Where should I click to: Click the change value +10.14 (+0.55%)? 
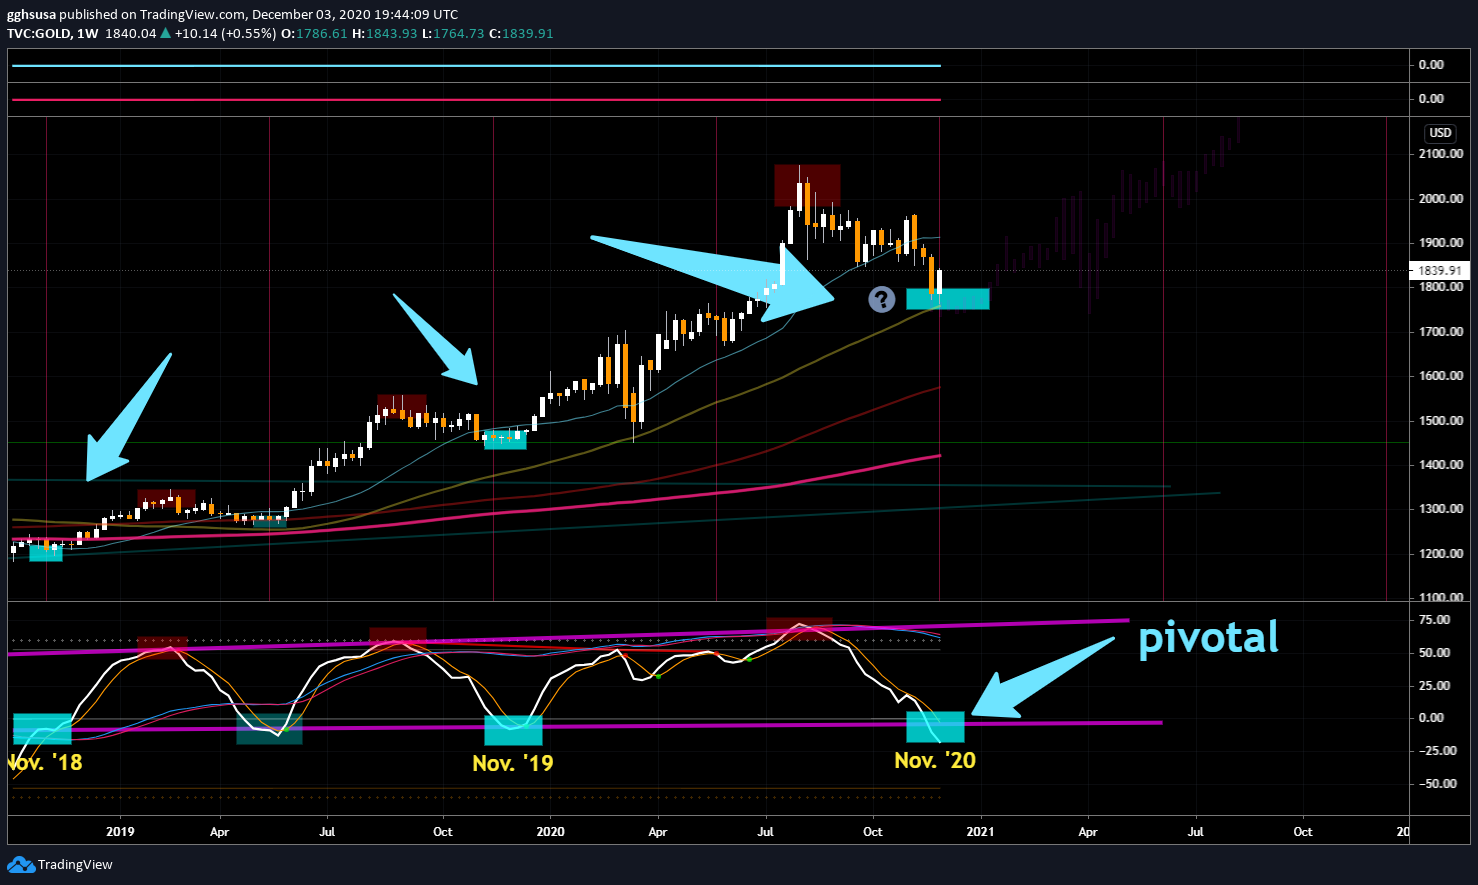[x=225, y=33]
